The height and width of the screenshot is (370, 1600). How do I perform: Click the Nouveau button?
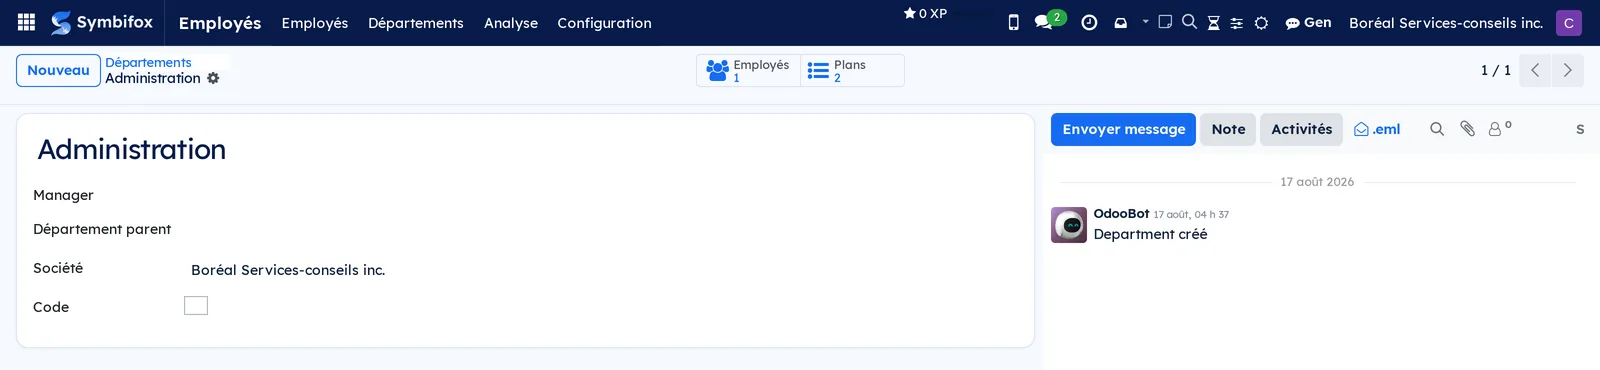coord(58,70)
